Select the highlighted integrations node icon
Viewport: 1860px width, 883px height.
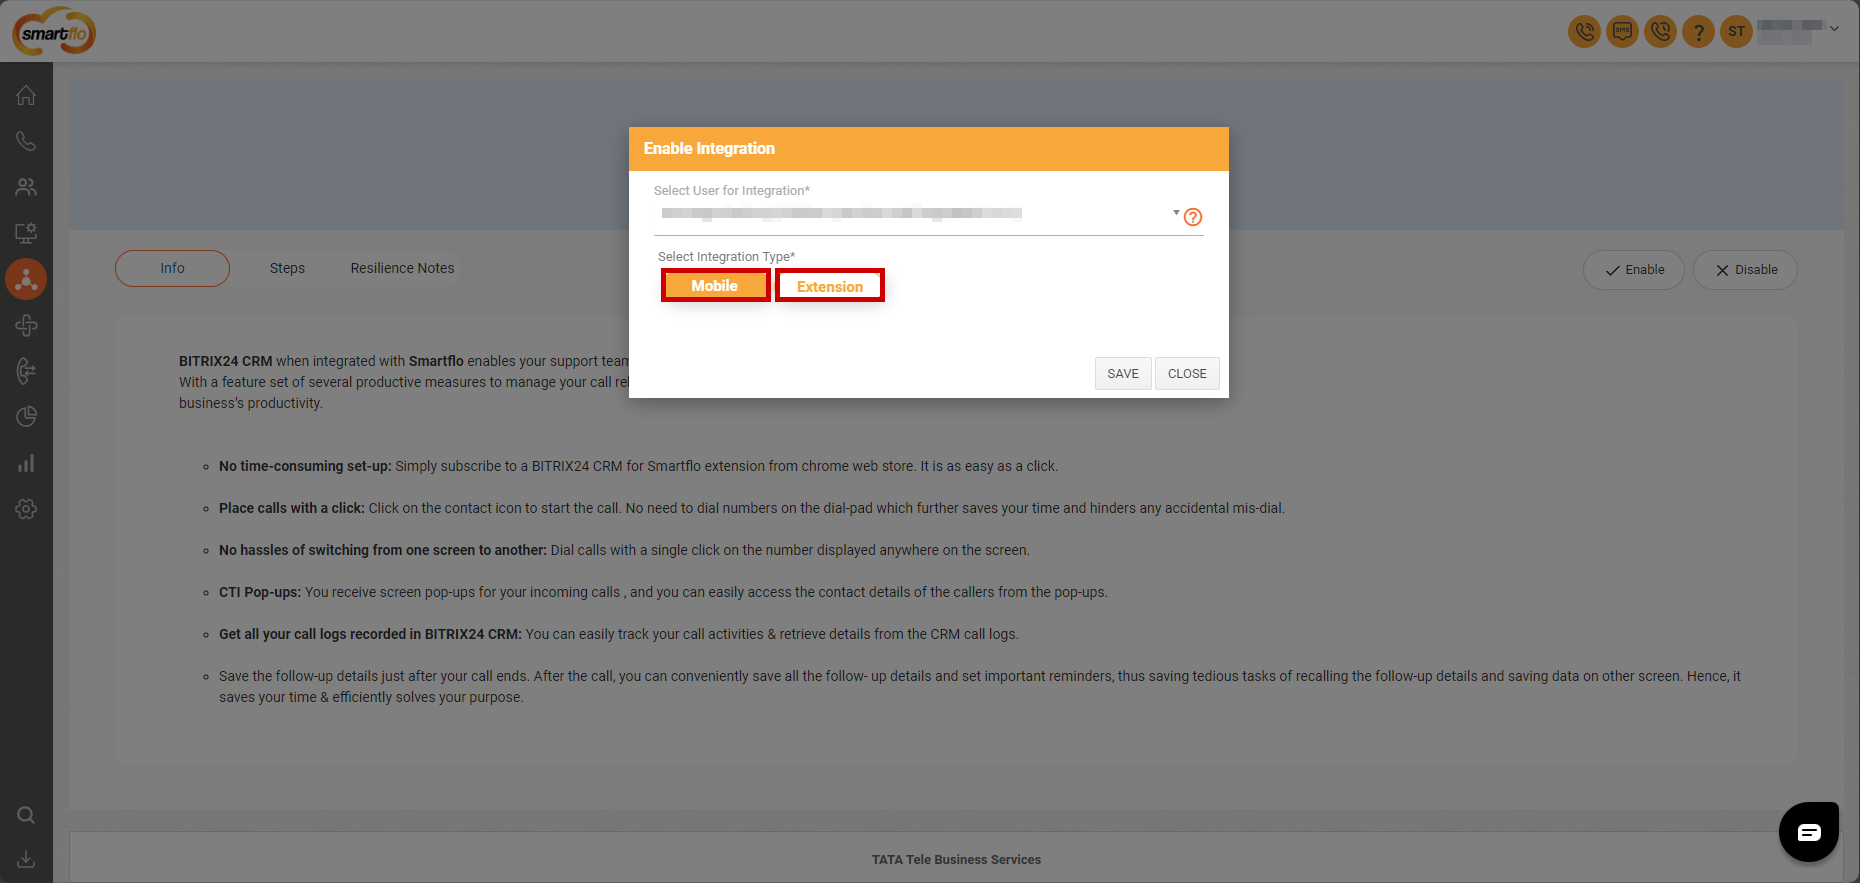pyautogui.click(x=26, y=279)
